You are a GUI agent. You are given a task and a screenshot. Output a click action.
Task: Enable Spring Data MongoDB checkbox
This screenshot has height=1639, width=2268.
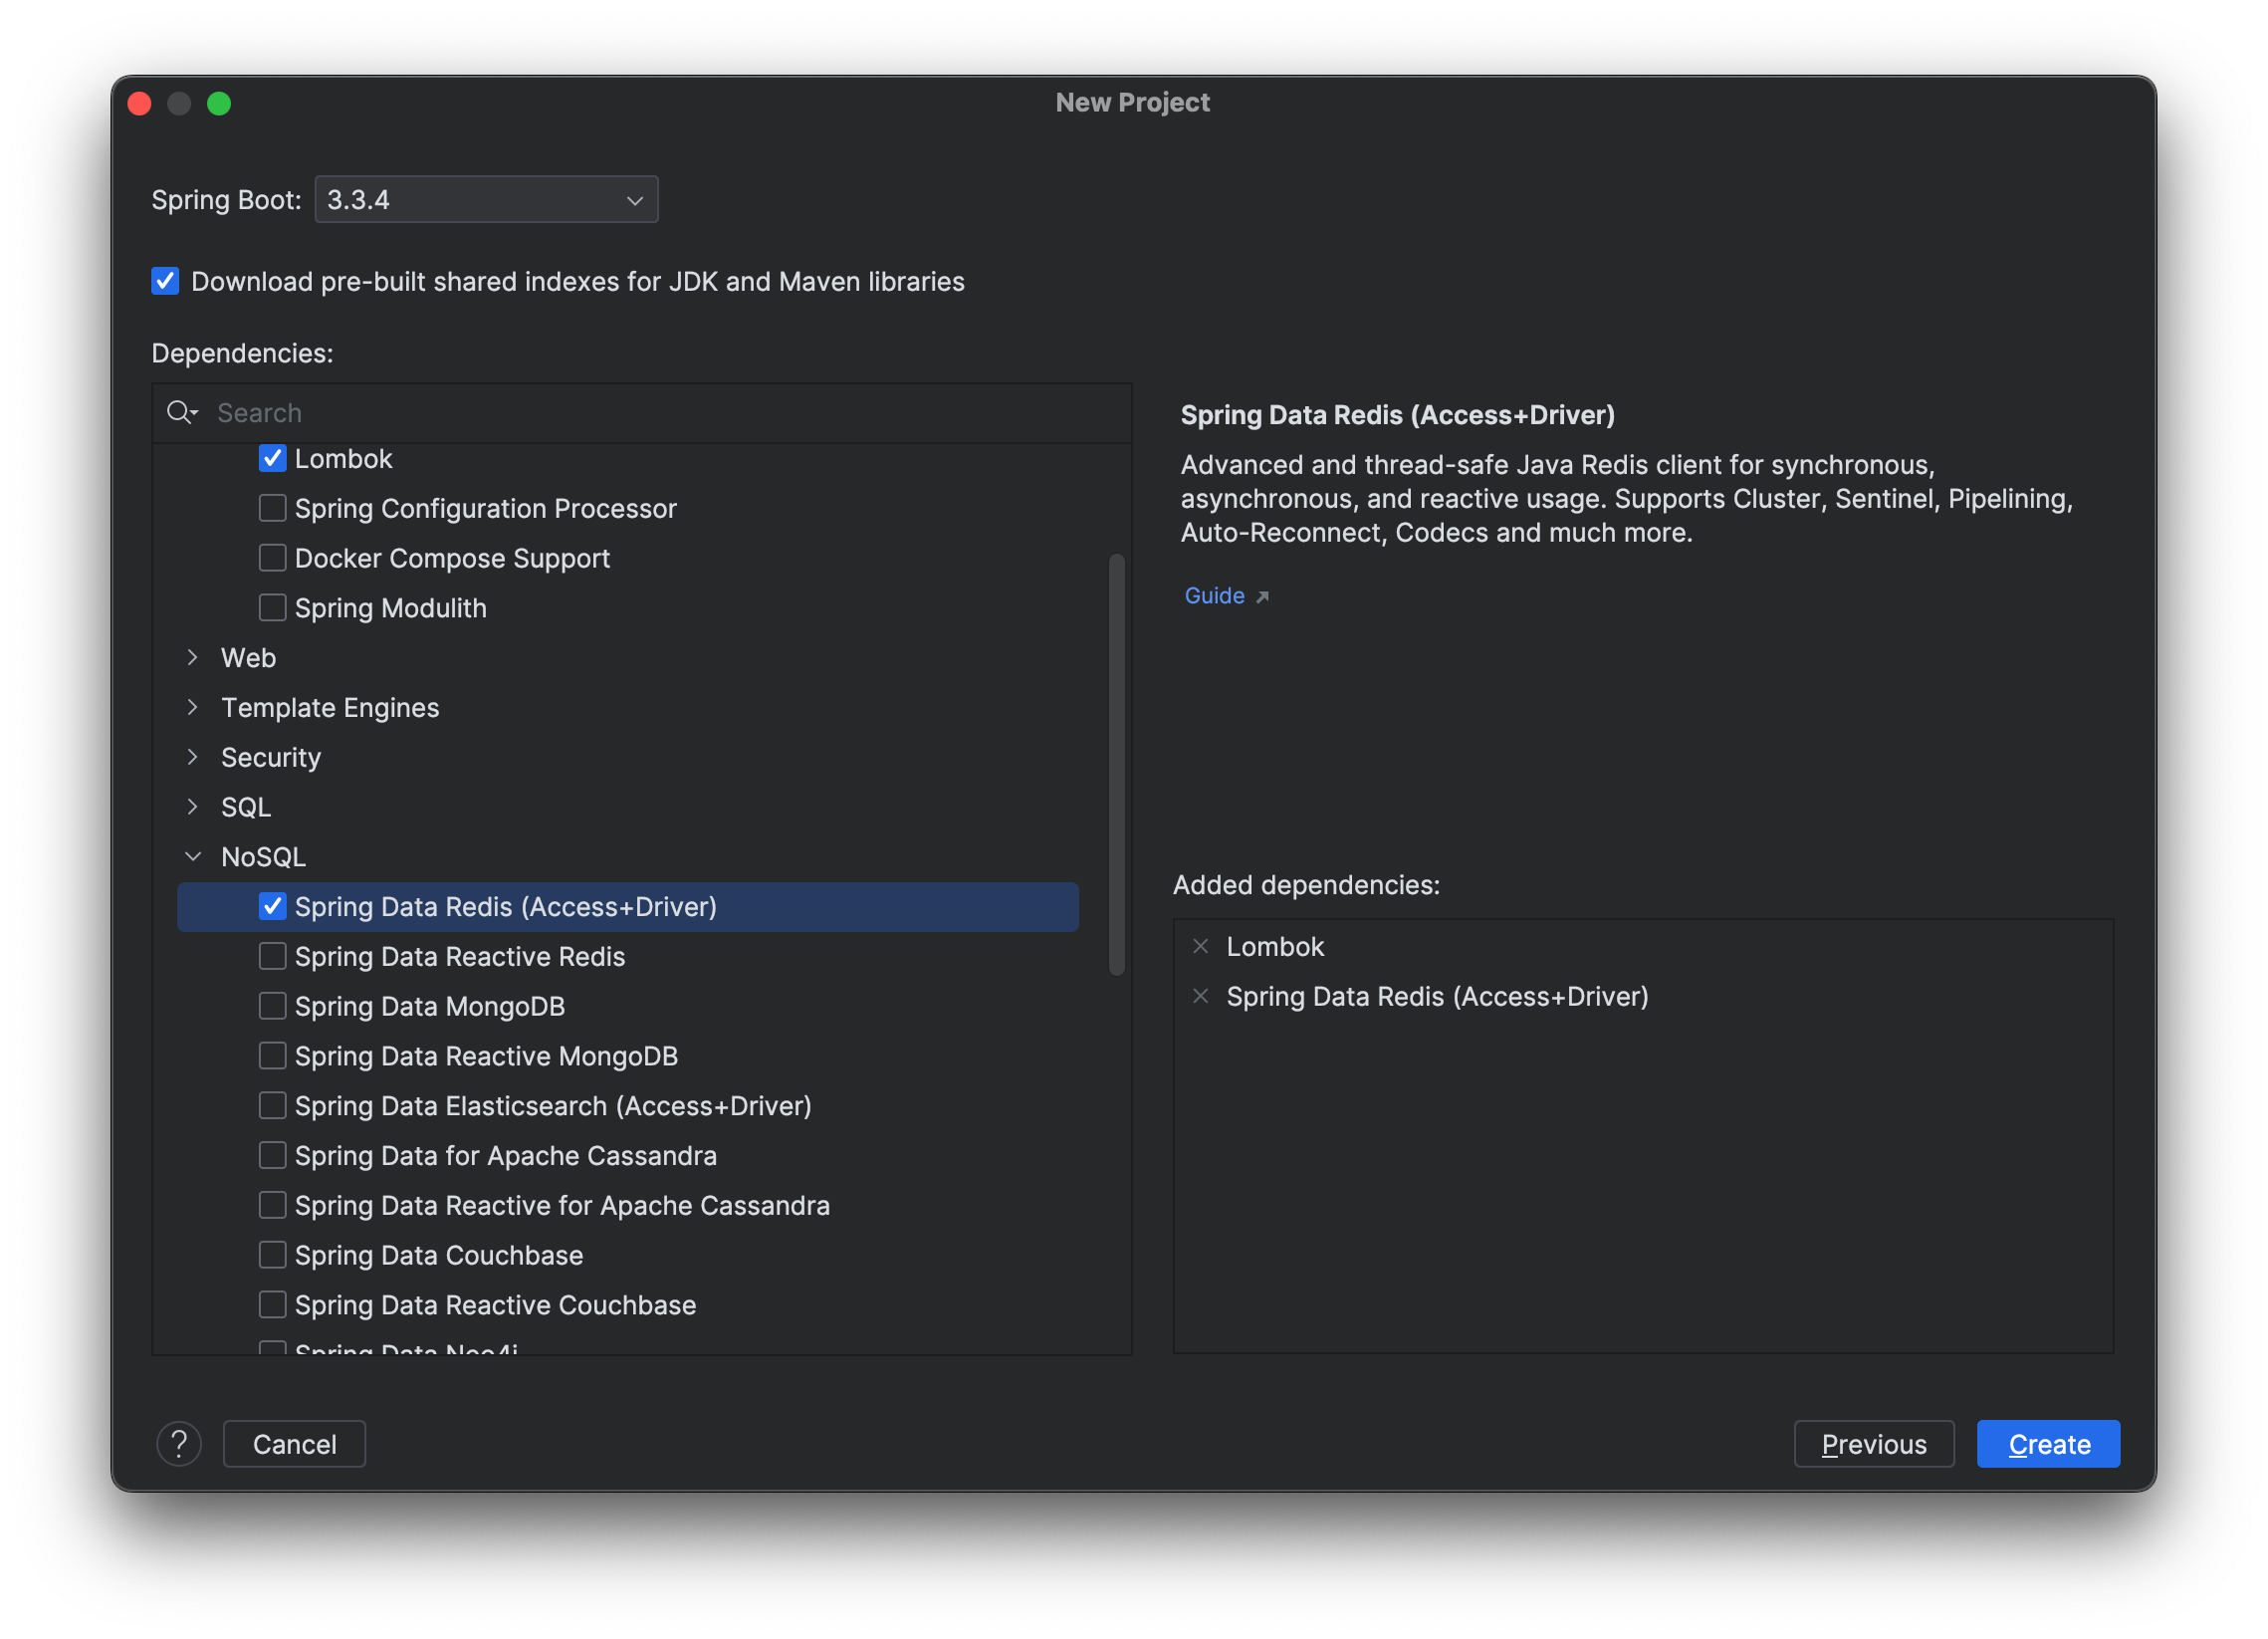point(272,1007)
